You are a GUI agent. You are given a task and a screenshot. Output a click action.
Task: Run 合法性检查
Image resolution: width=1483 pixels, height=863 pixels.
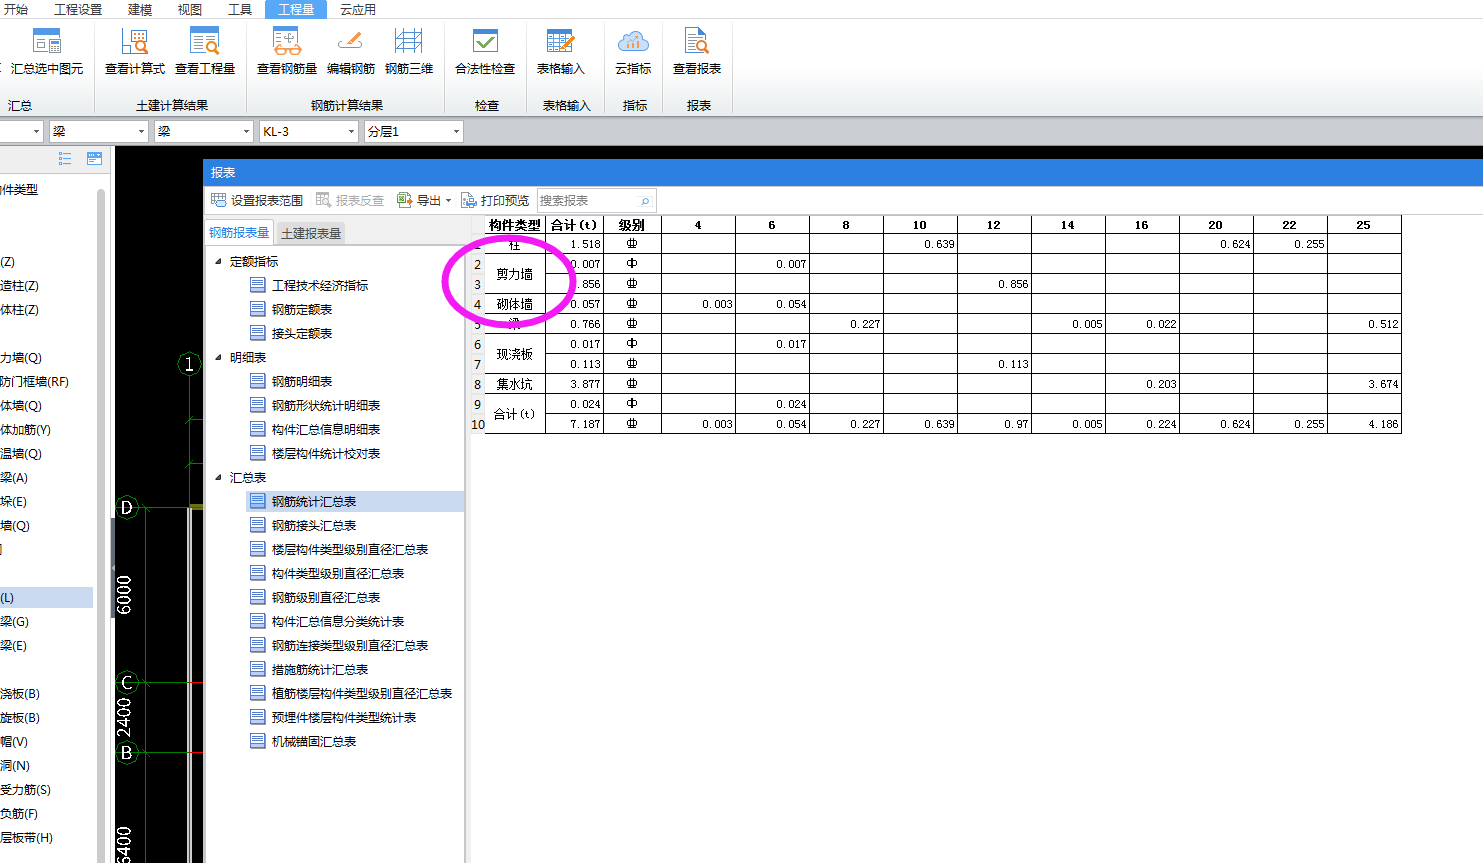485,52
